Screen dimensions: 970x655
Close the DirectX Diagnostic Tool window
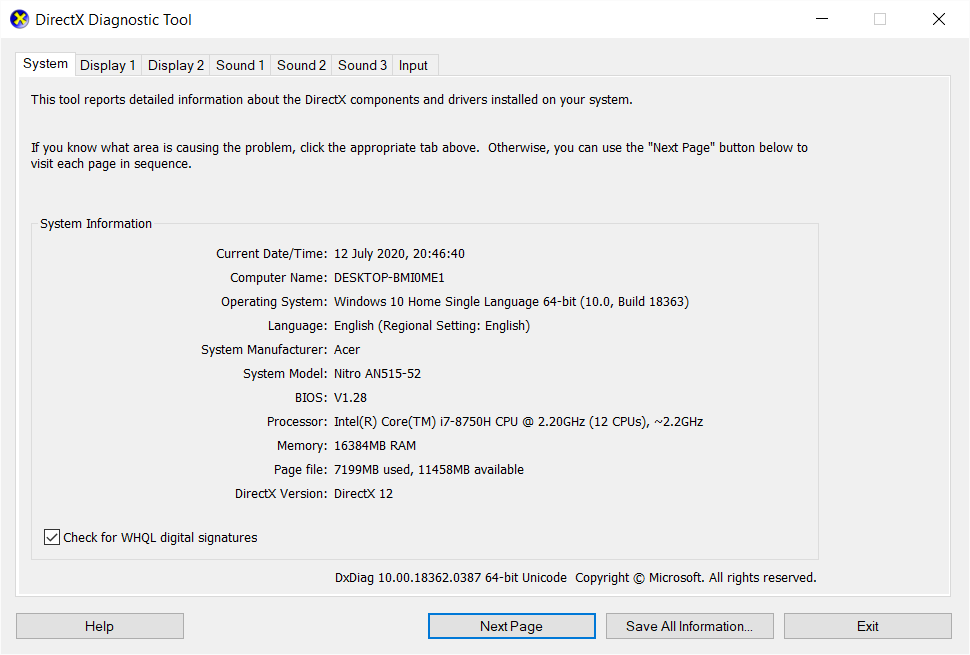939,19
